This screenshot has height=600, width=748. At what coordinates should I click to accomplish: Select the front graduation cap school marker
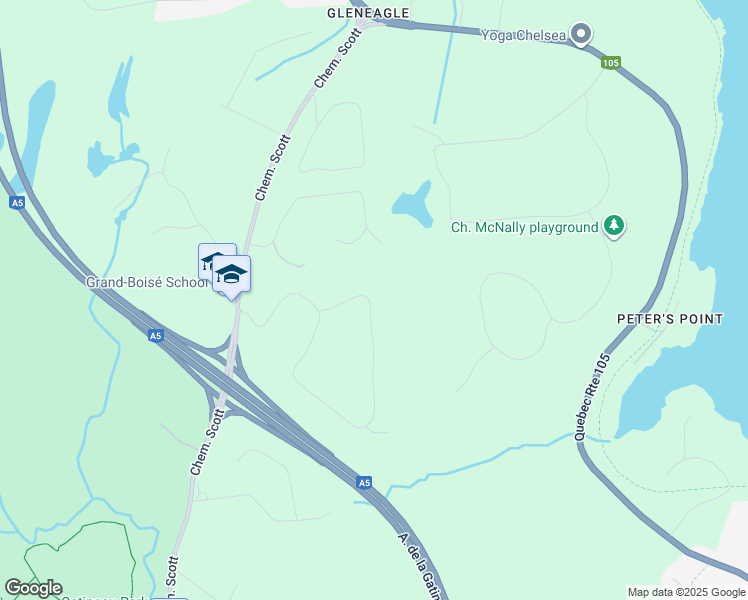(231, 277)
